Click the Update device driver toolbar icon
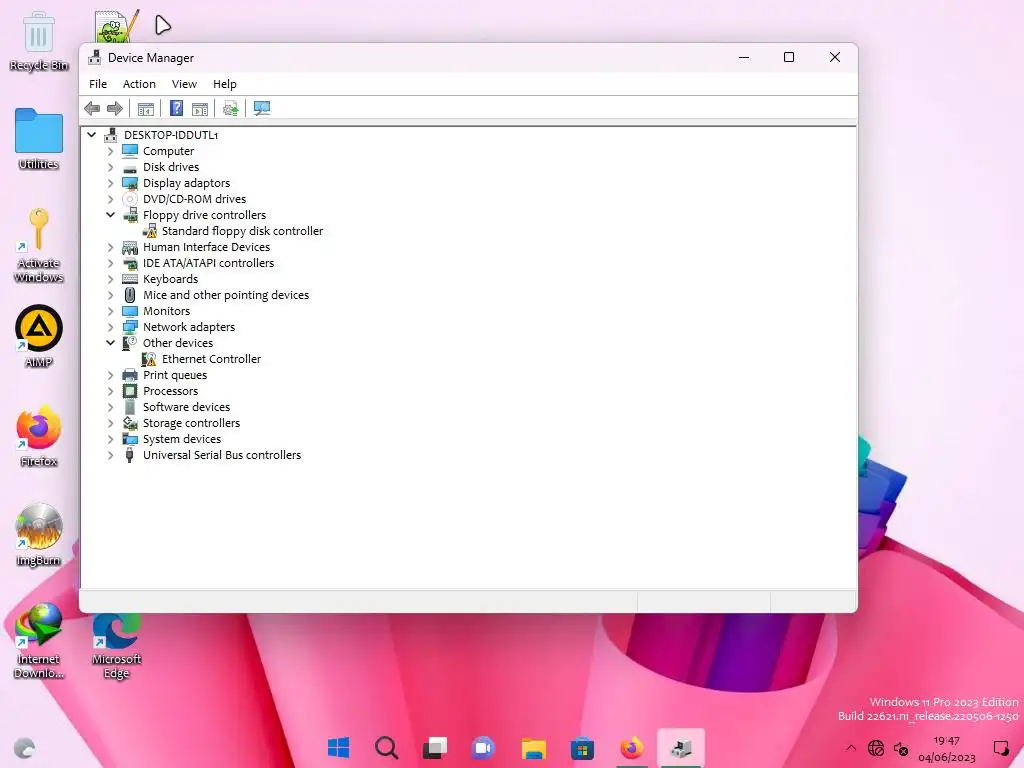1024x768 pixels. (231, 108)
